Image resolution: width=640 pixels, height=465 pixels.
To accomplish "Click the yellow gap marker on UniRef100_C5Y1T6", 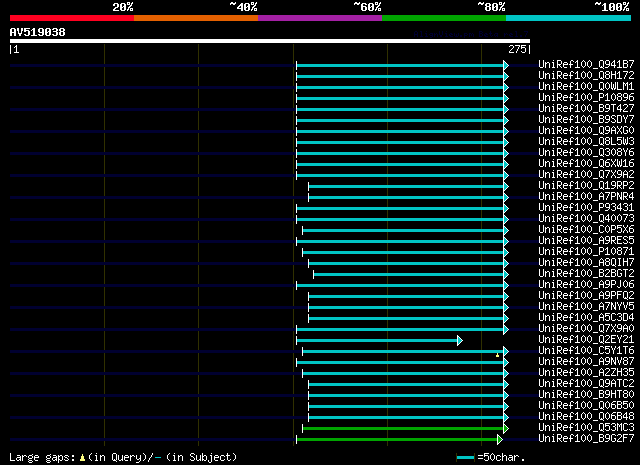I will 497,355.
